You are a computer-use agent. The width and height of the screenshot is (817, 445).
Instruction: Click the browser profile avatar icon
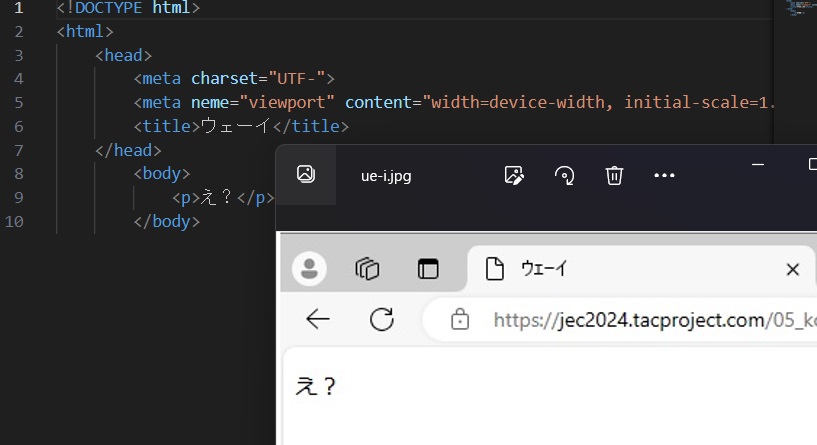click(309, 268)
